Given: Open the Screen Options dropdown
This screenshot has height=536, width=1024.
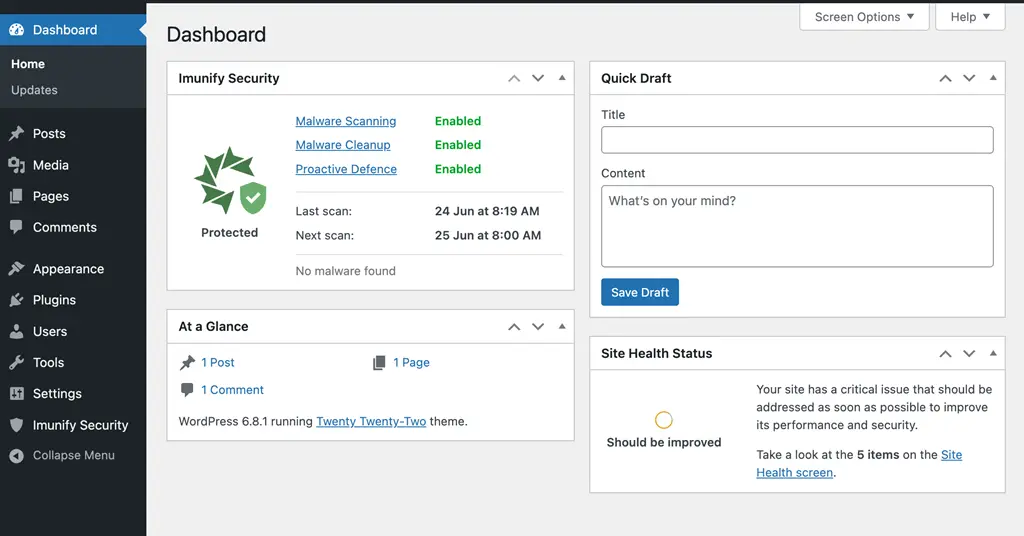Looking at the screenshot, I should [864, 17].
